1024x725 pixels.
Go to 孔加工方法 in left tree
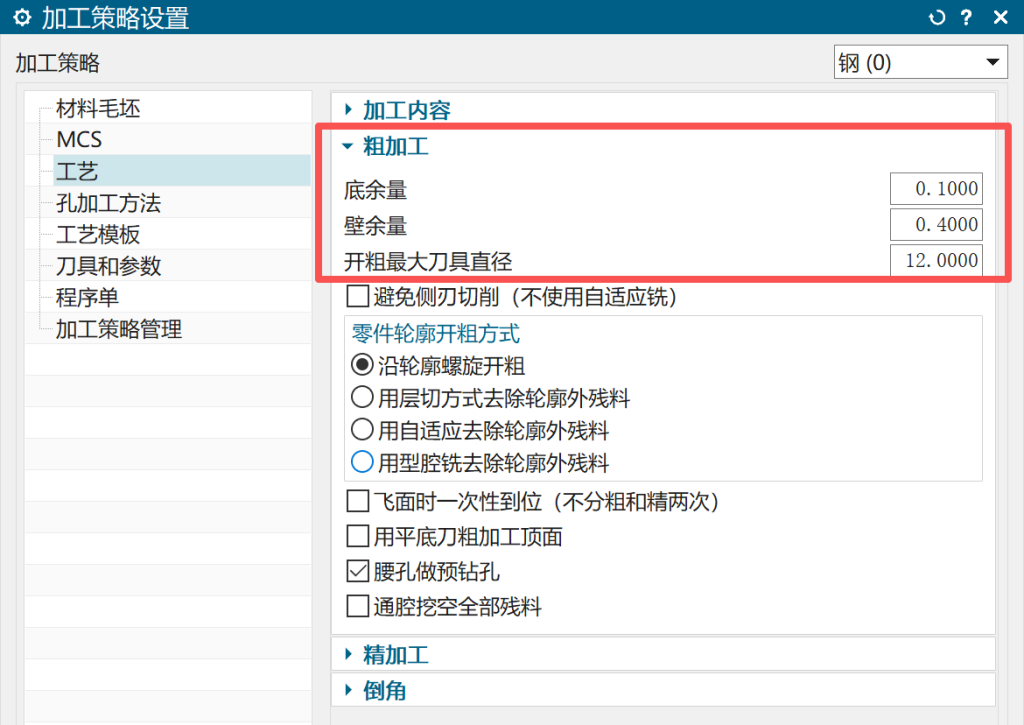108,203
